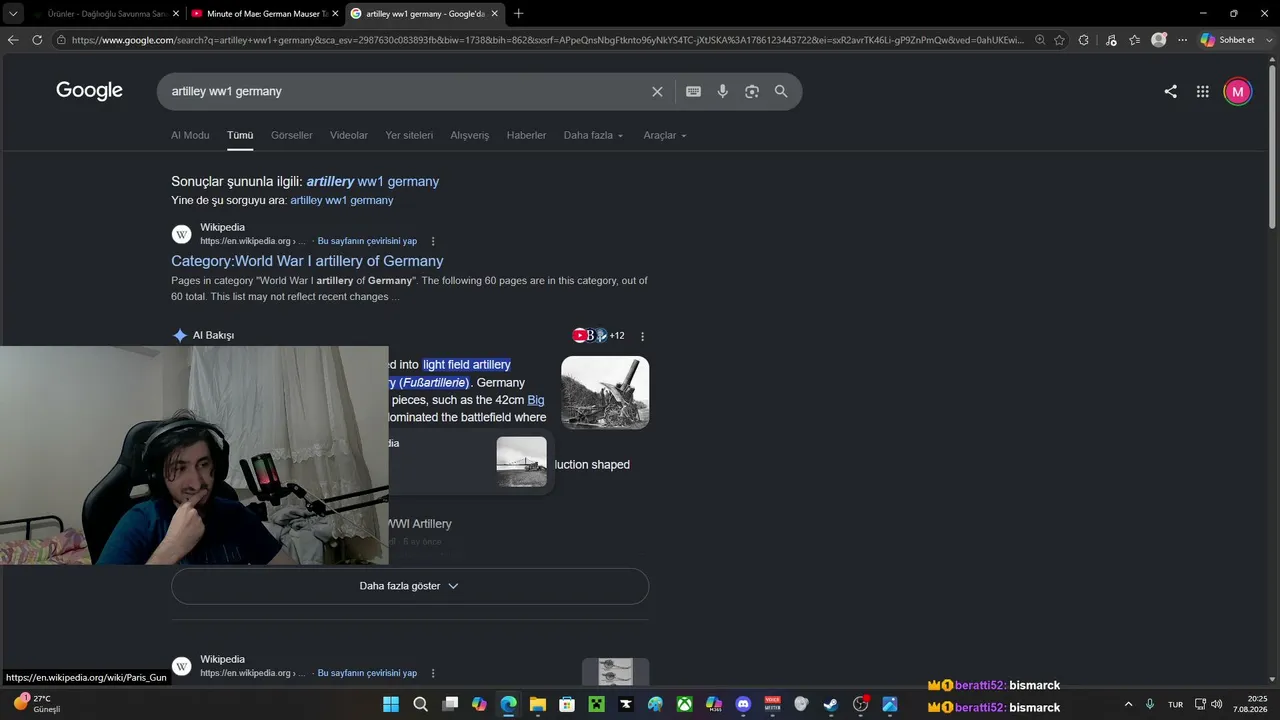Open the weather widget showing 27°C
This screenshot has width=1280, height=720.
pos(37,704)
